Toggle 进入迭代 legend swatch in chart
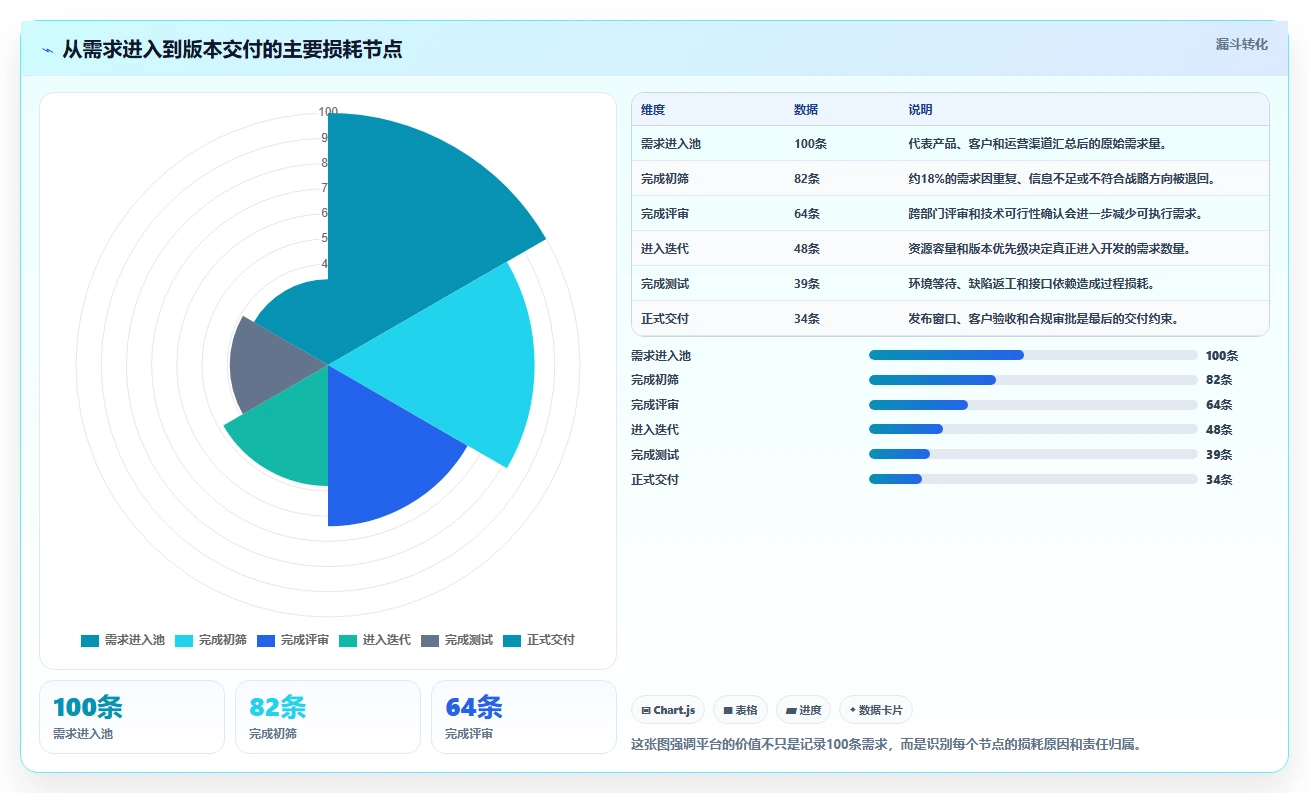Screen dimensions: 1309x793 348,640
